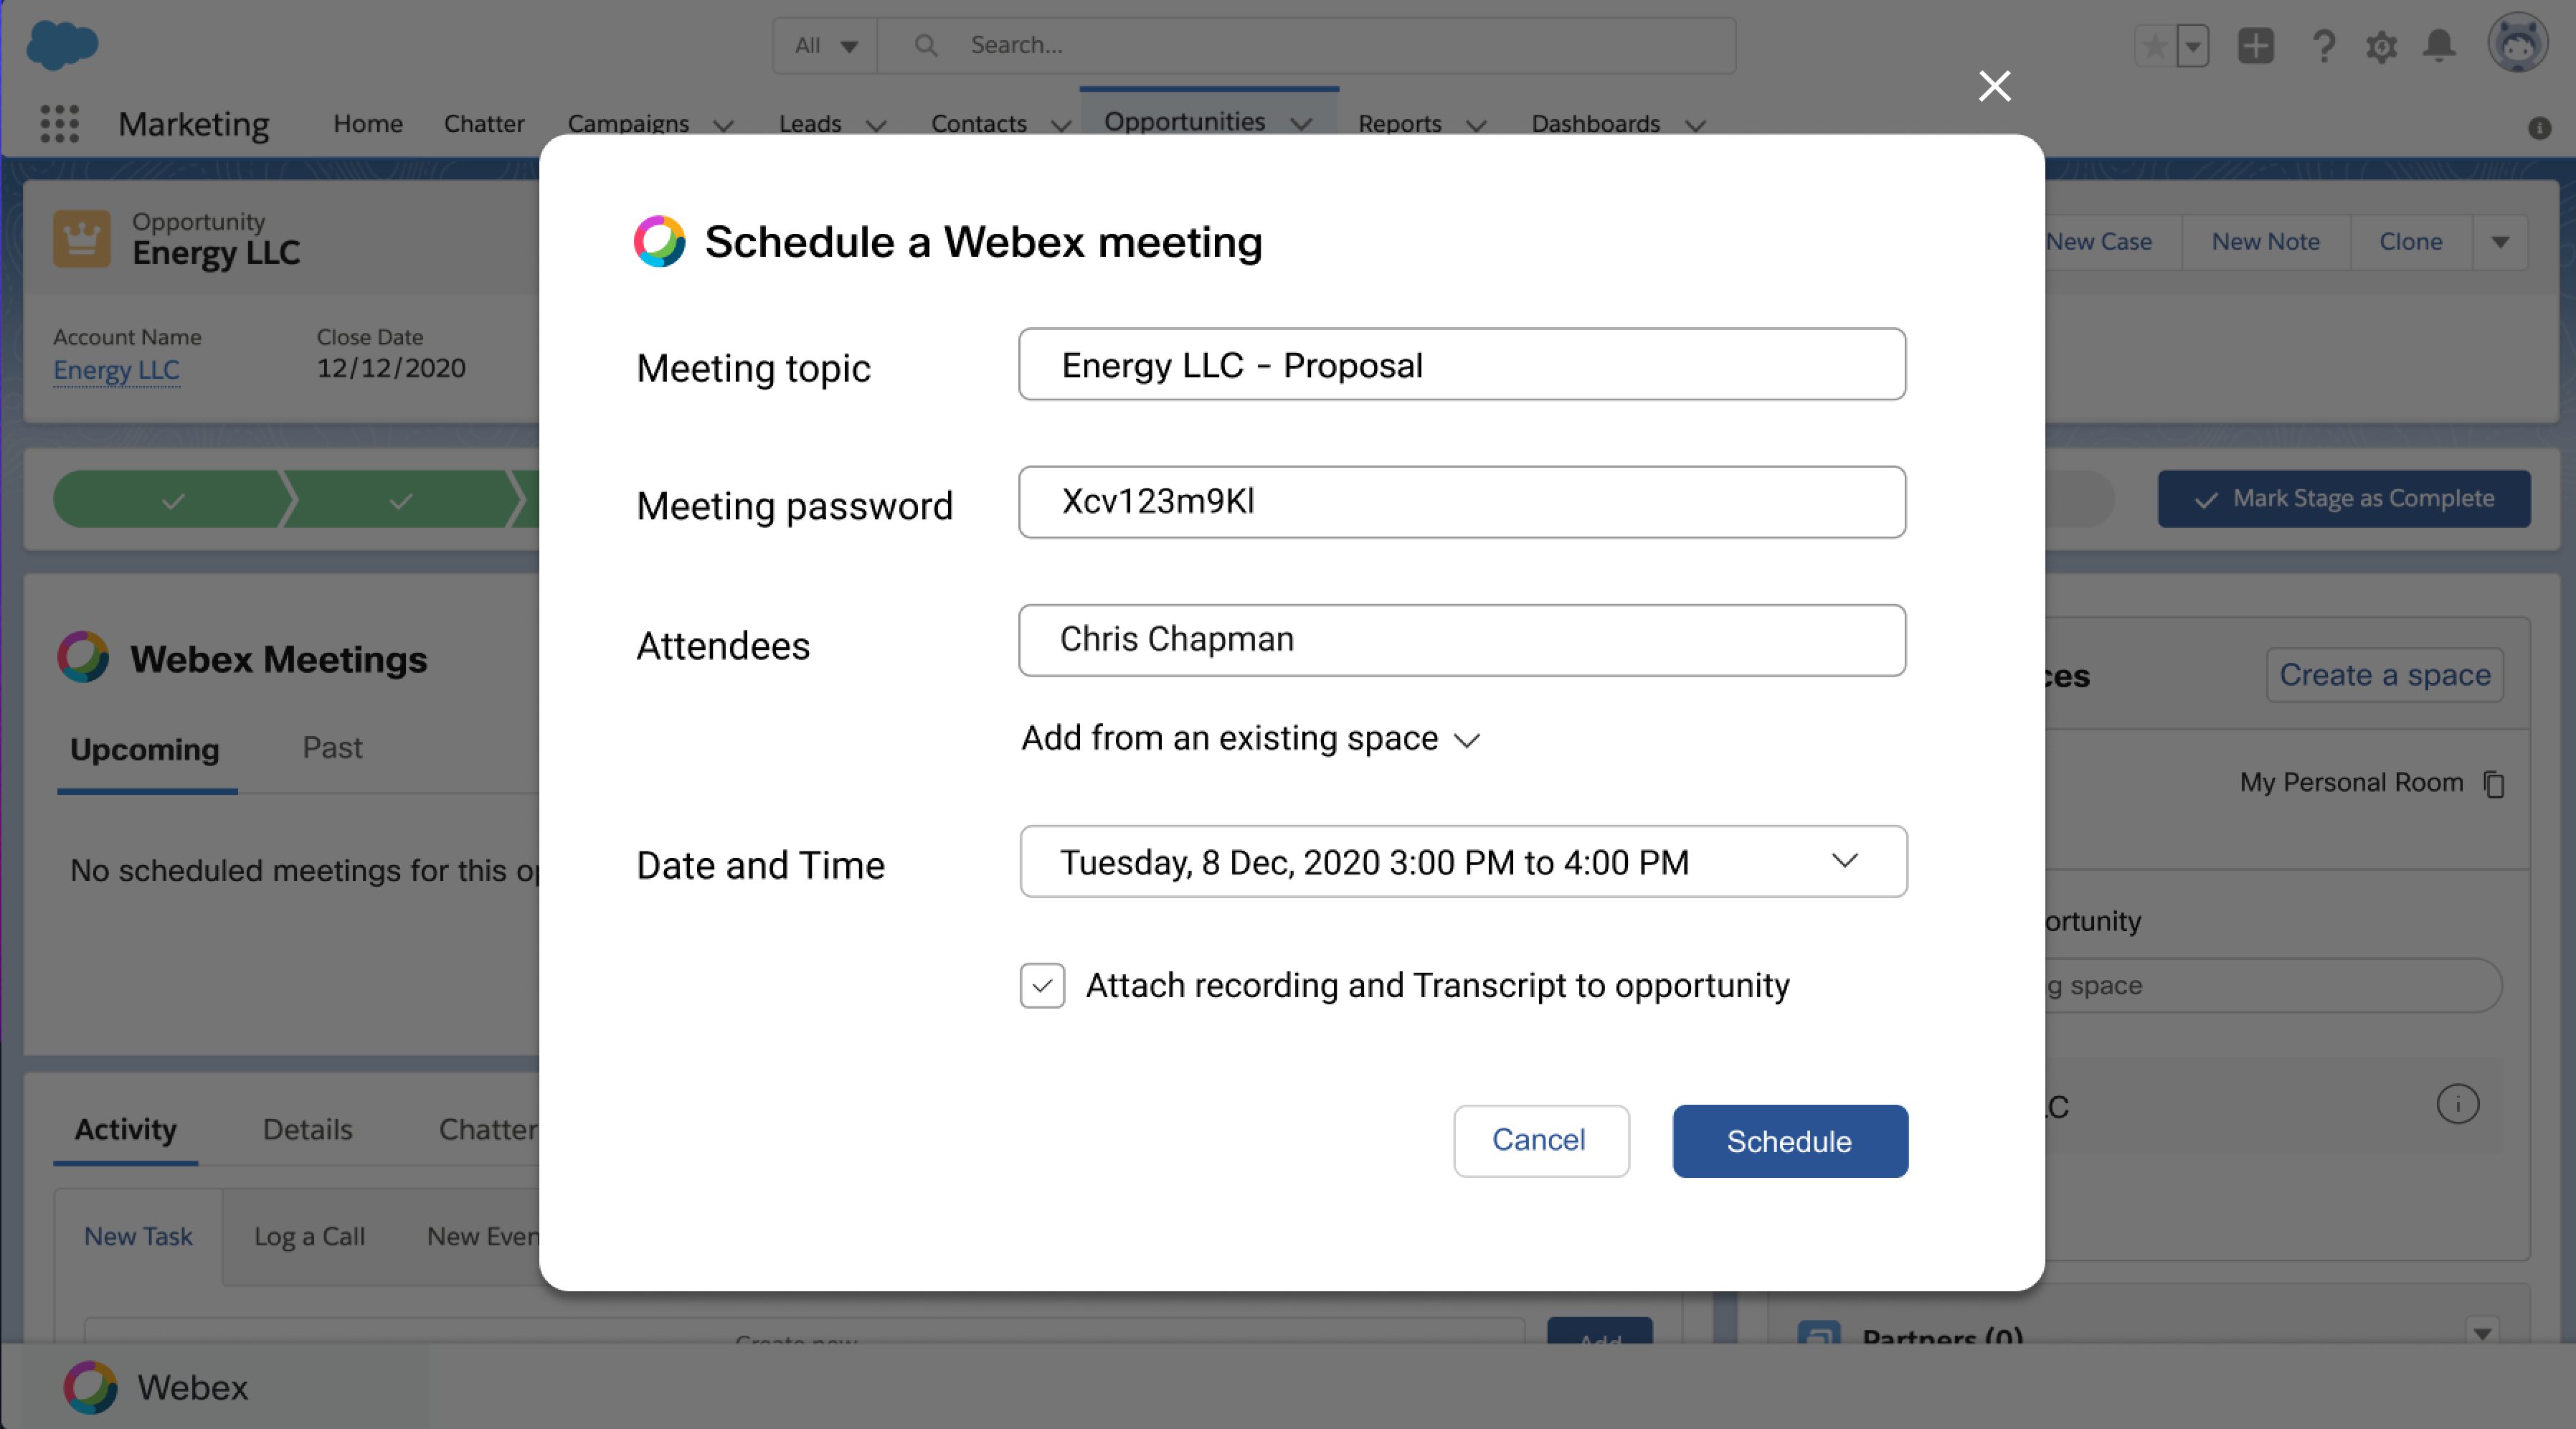Open the favorites list dropdown arrow
Viewport: 2576px width, 1429px height.
(2193, 46)
